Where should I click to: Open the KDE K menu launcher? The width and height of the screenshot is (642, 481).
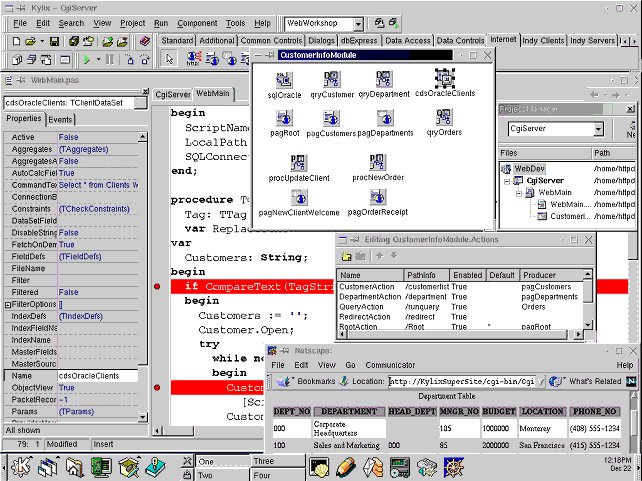pyautogui.click(x=21, y=467)
